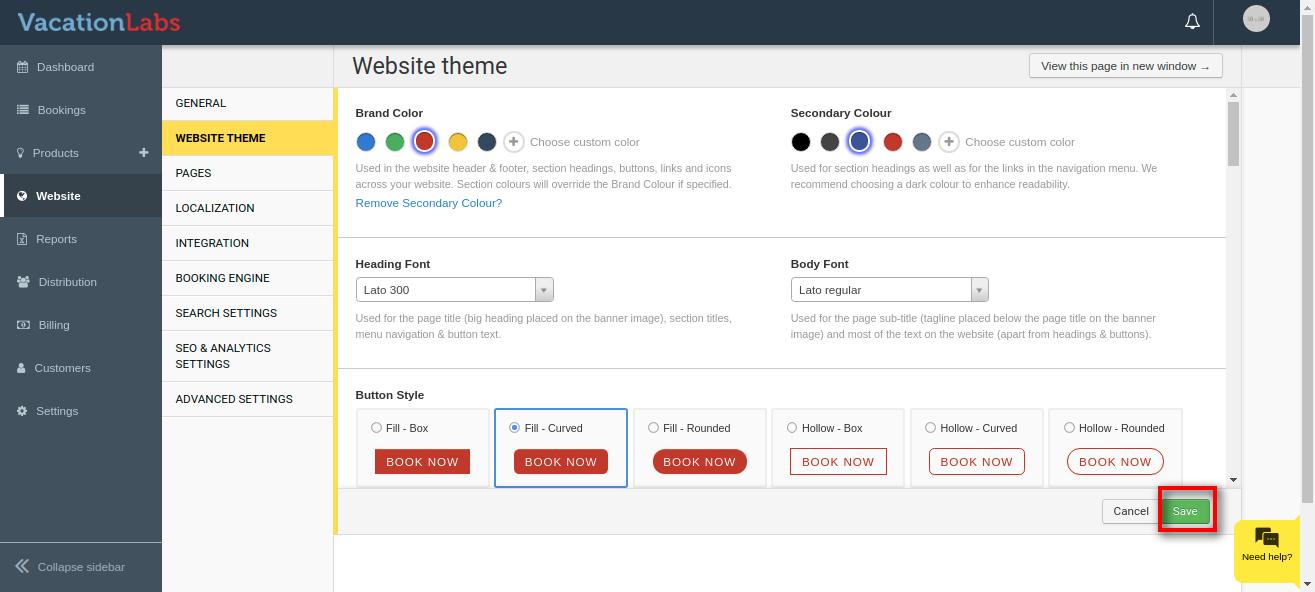Image resolution: width=1315 pixels, height=592 pixels.
Task: Switch to the Localization settings tab
Action: [x=215, y=208]
